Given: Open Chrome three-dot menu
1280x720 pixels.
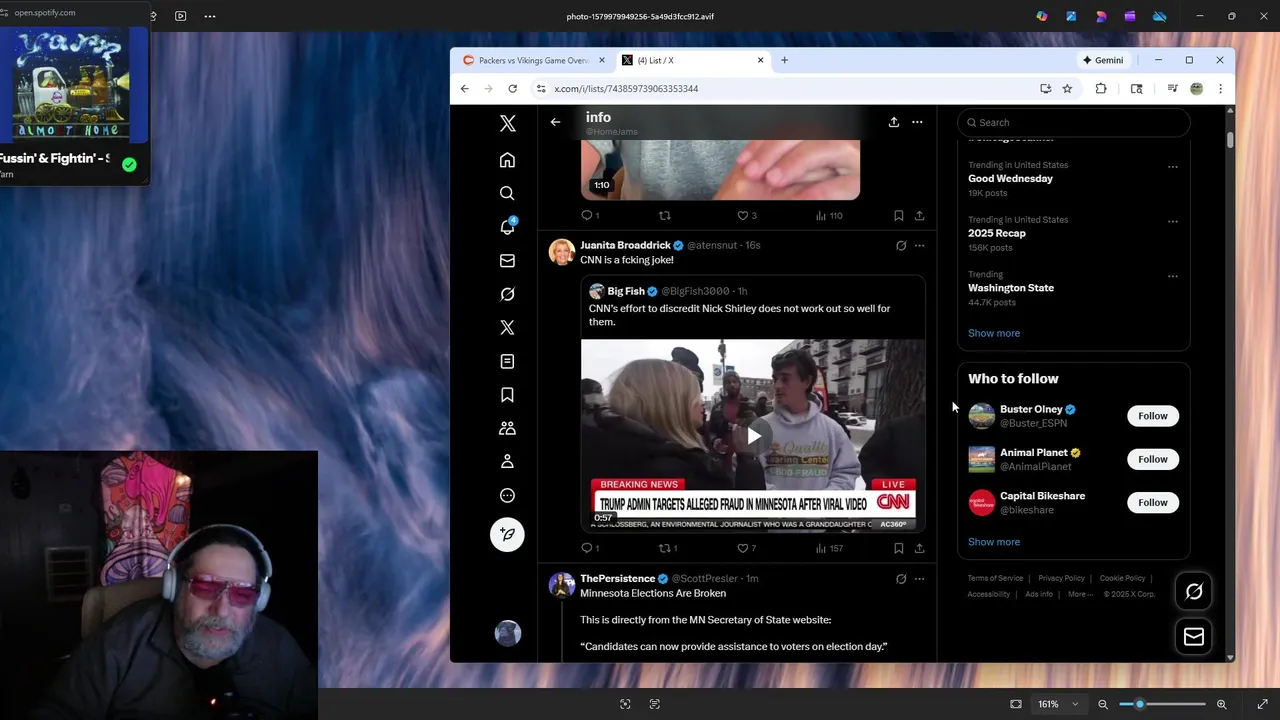Looking at the screenshot, I should tap(1220, 89).
